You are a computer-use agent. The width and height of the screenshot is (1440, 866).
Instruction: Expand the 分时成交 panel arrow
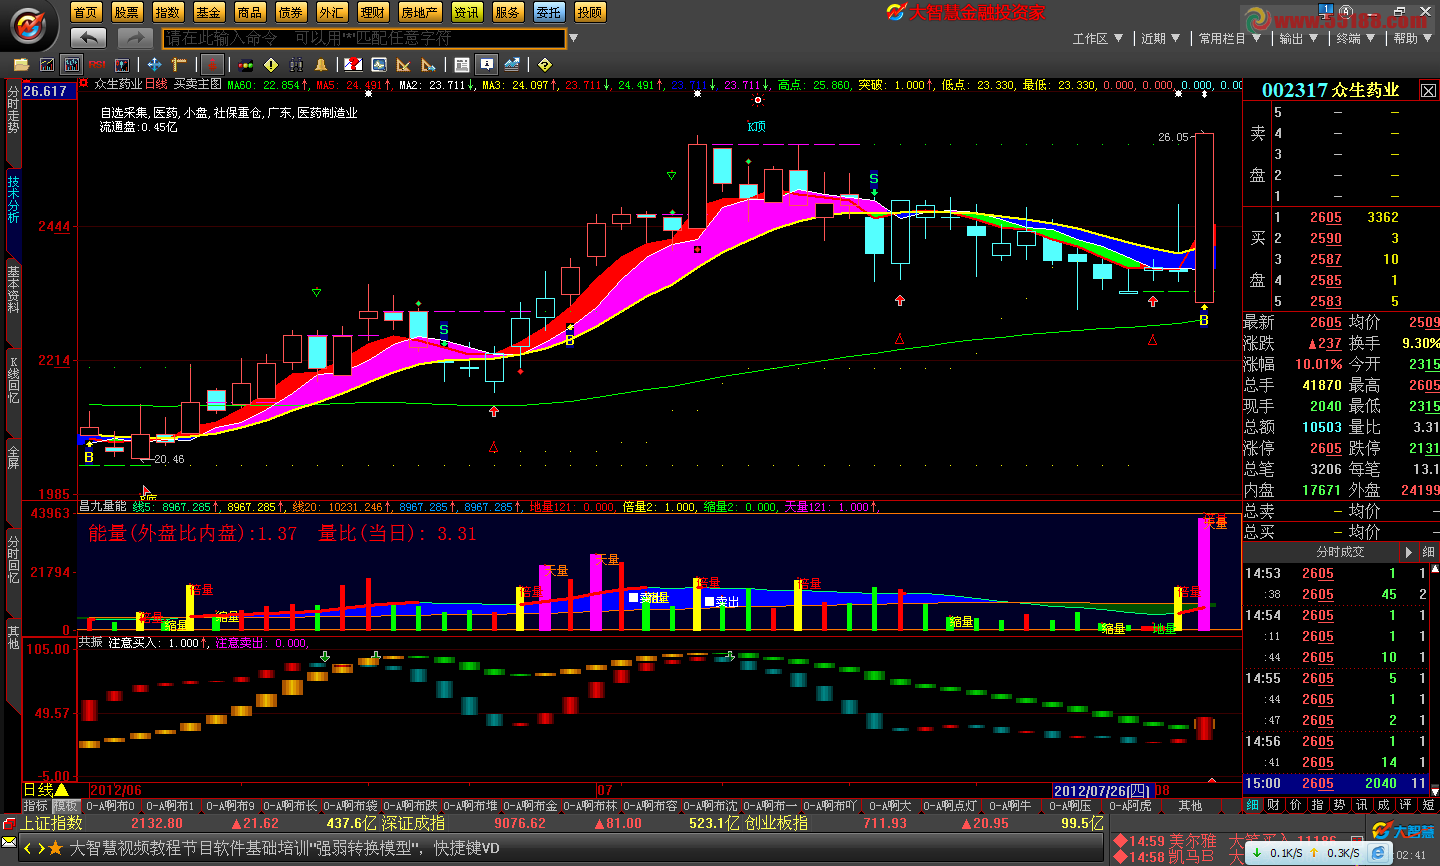coord(1408,552)
